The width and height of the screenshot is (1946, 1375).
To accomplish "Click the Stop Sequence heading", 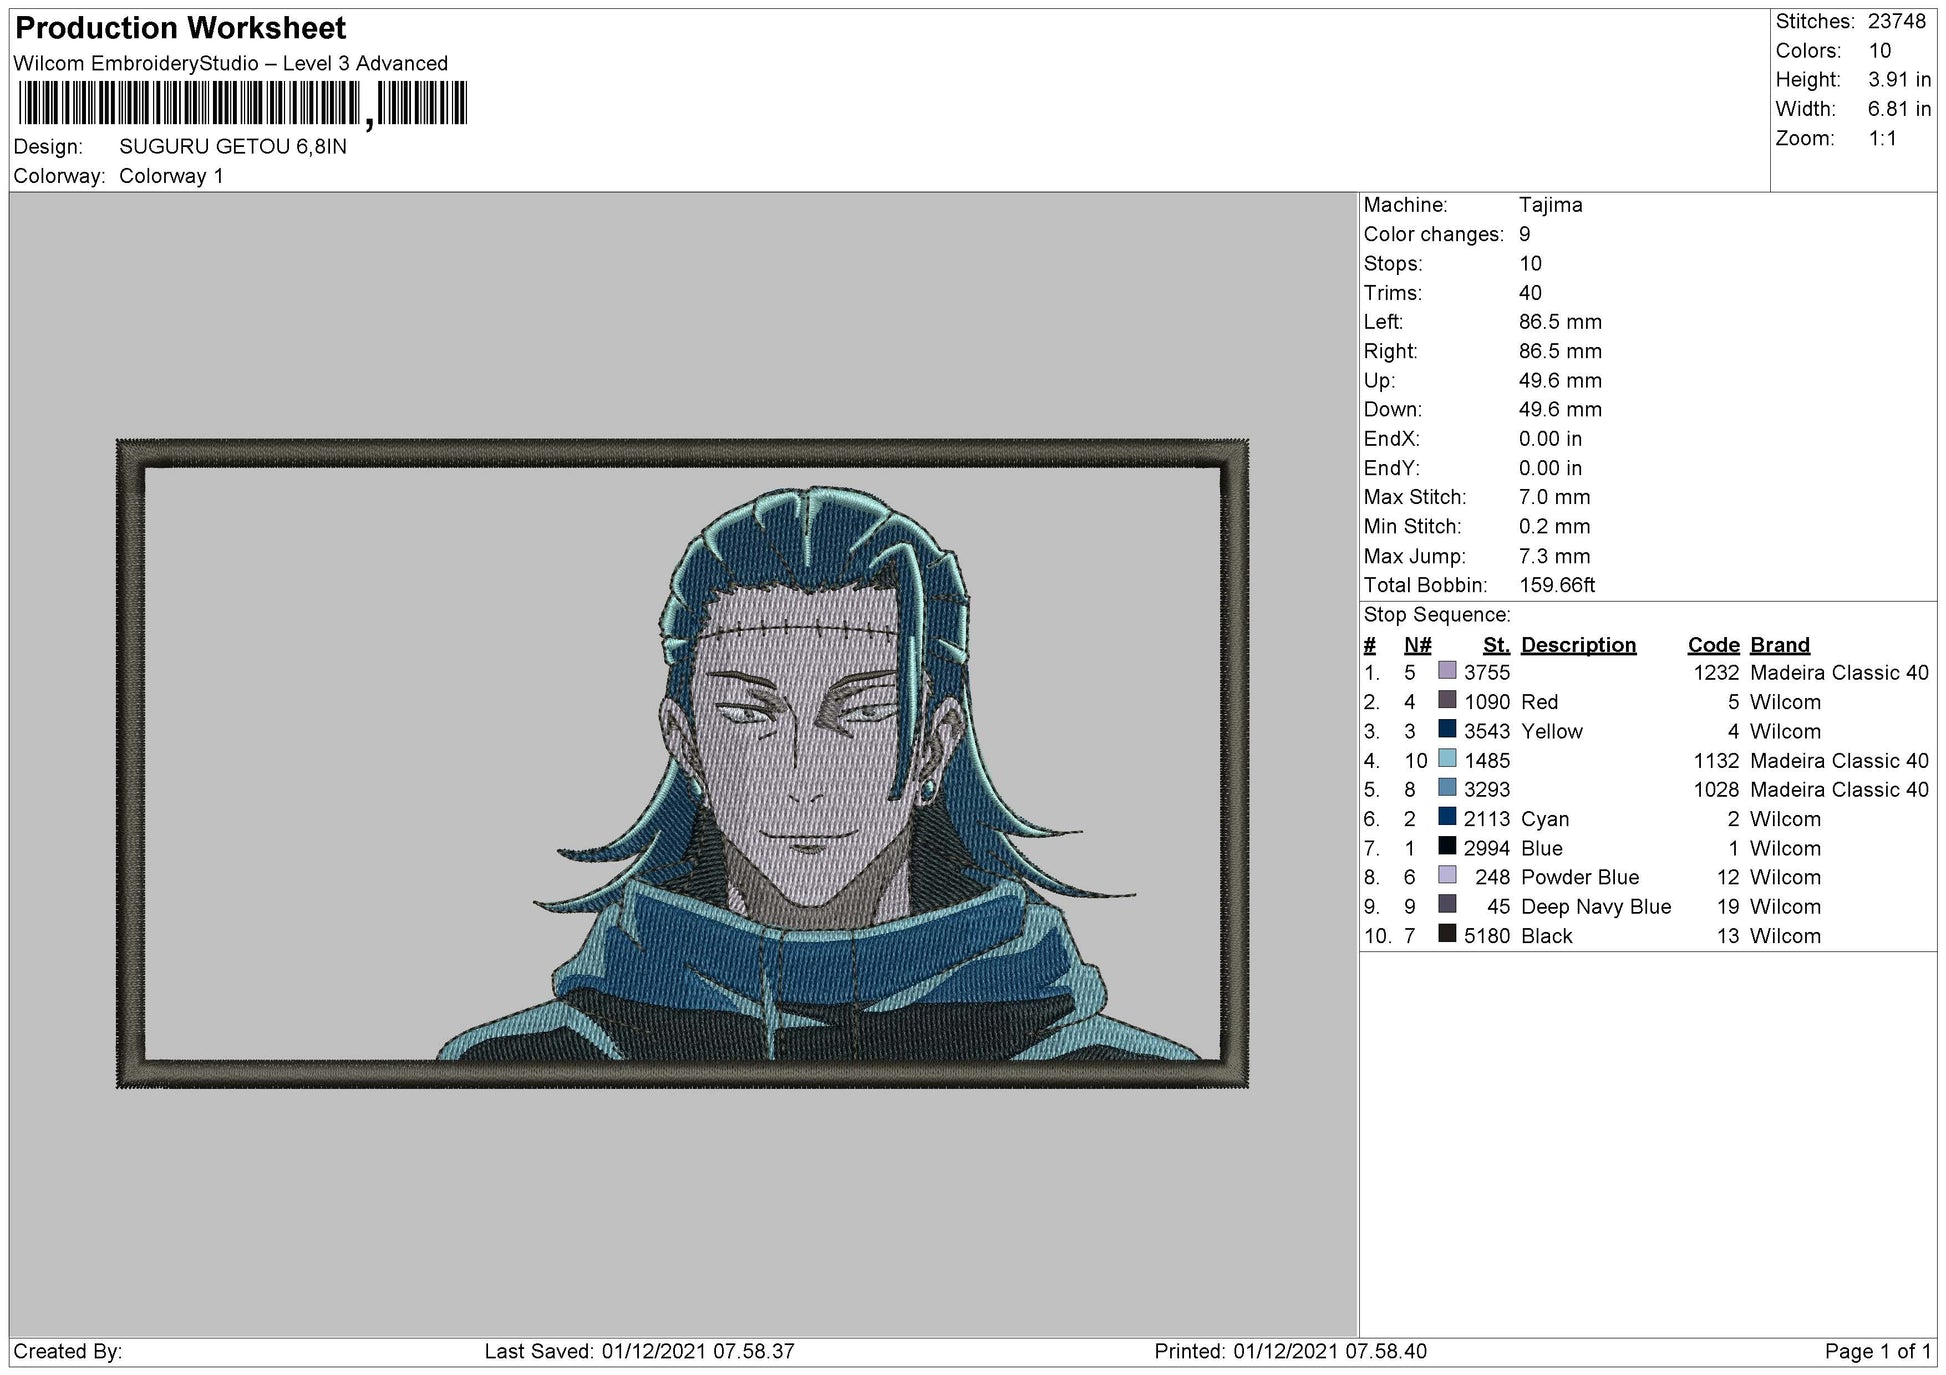I will pos(1436,615).
